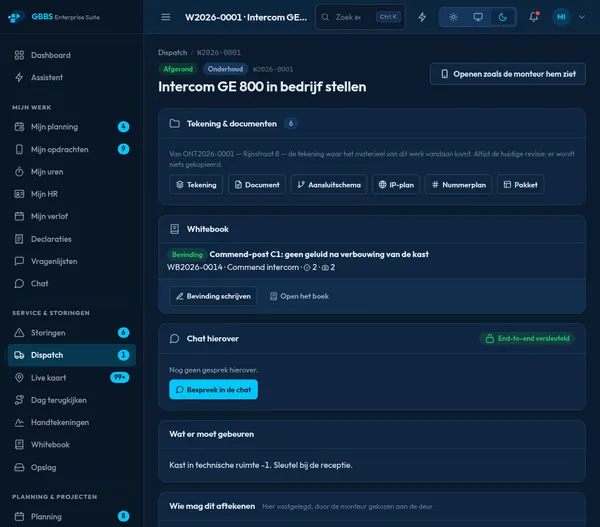Go to Mijn opdrachten
The width and height of the screenshot is (600, 527).
71,149
